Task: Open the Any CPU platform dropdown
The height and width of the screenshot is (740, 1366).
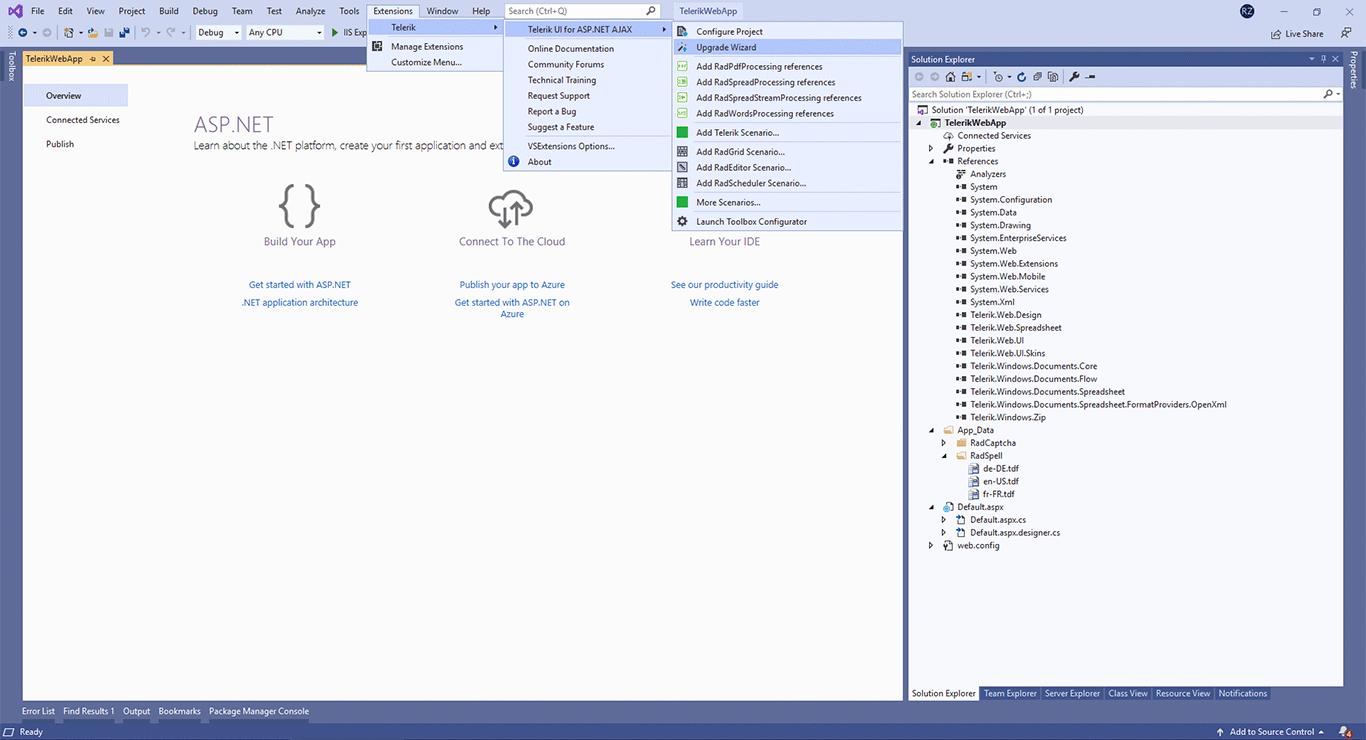Action: pyautogui.click(x=317, y=32)
